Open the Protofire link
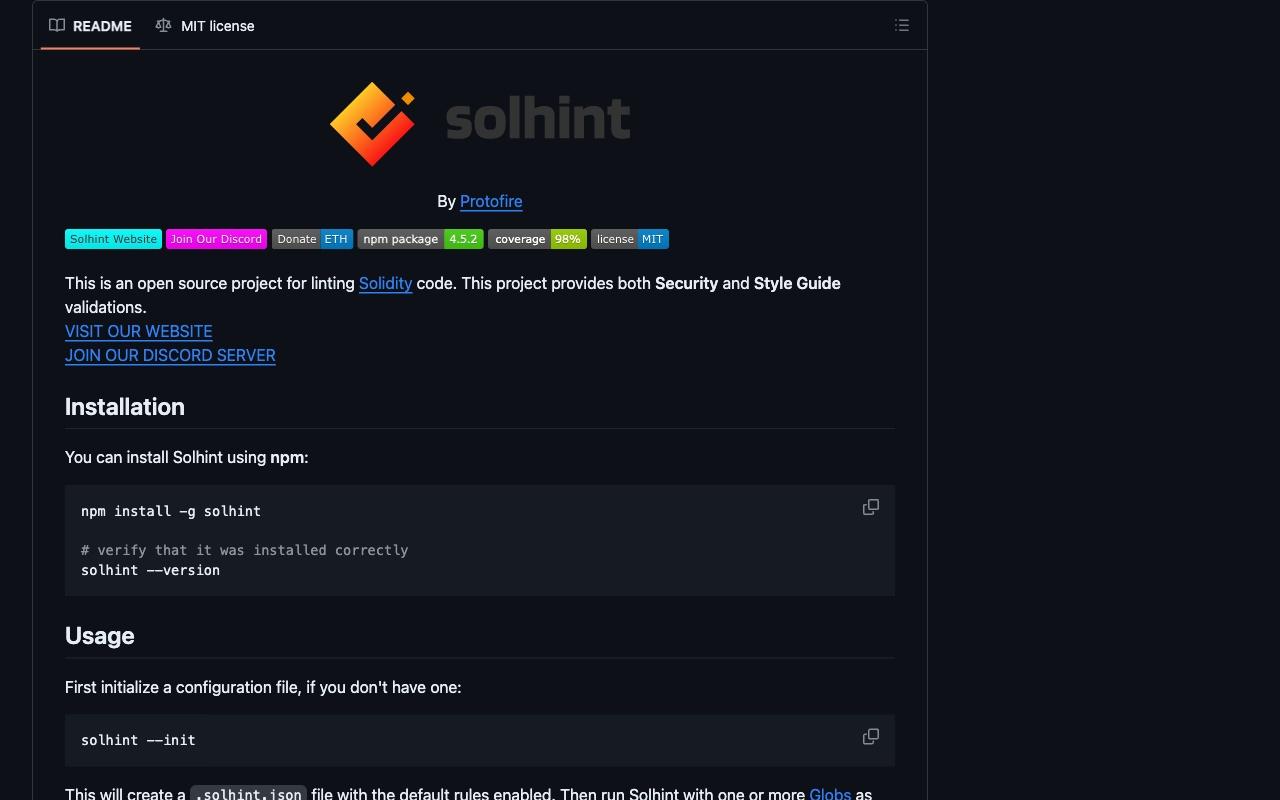 pos(491,201)
